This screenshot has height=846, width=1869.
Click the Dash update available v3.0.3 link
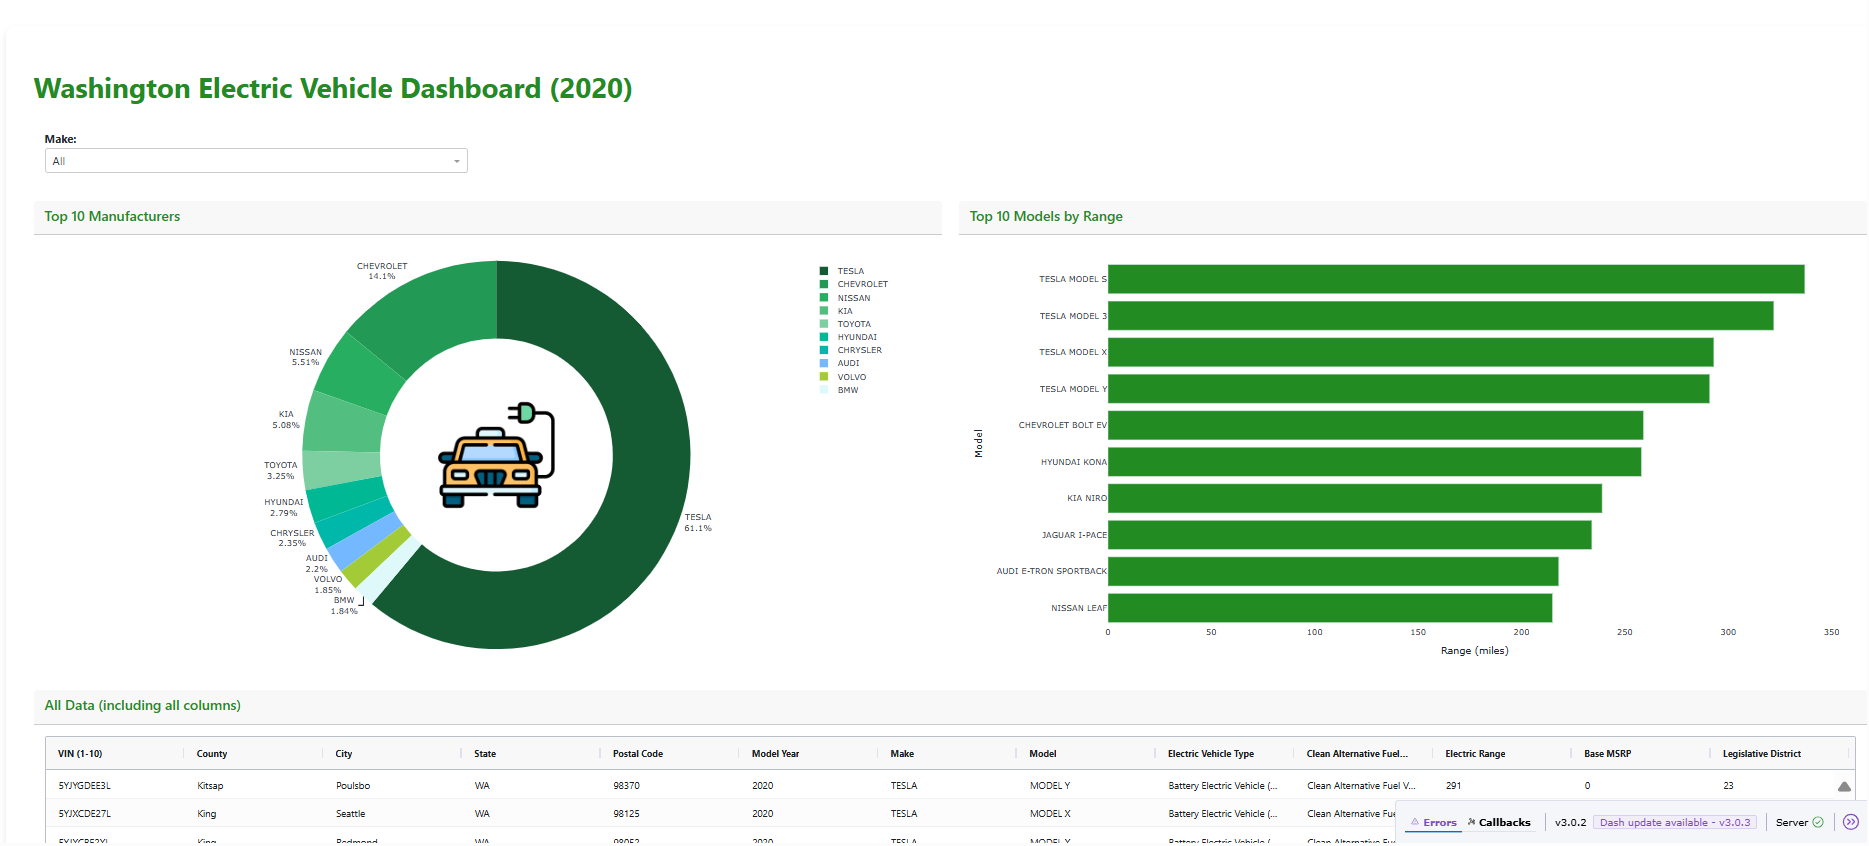pyautogui.click(x=1674, y=822)
